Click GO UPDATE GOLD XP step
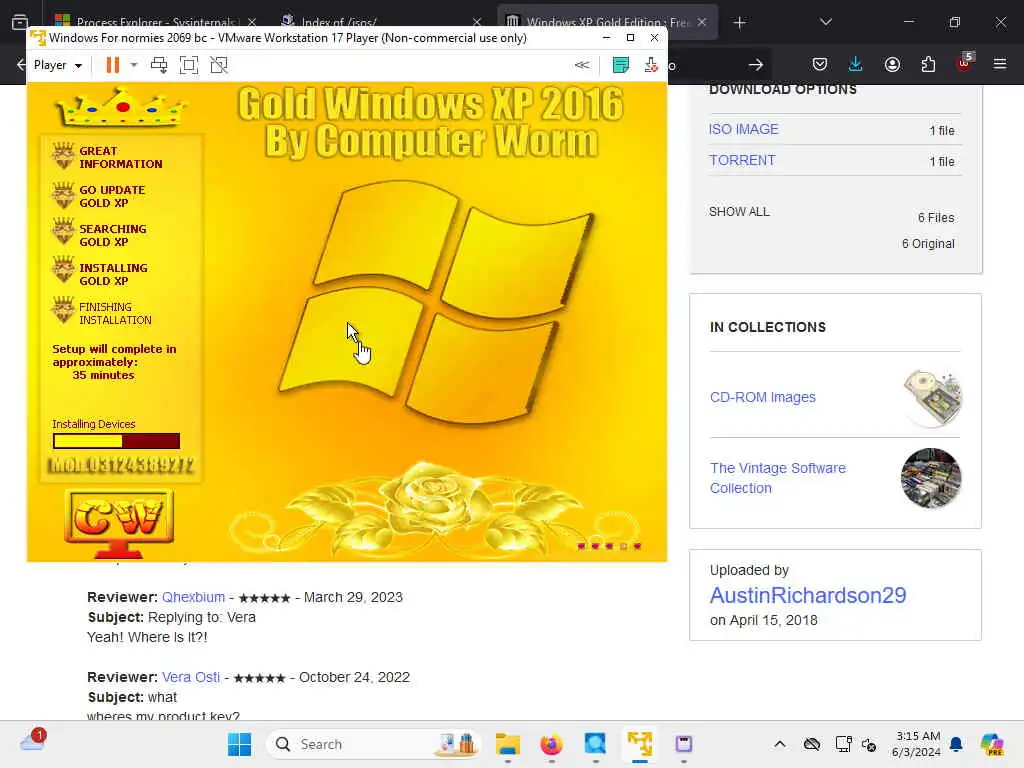Image resolution: width=1024 pixels, height=768 pixels. (112, 197)
